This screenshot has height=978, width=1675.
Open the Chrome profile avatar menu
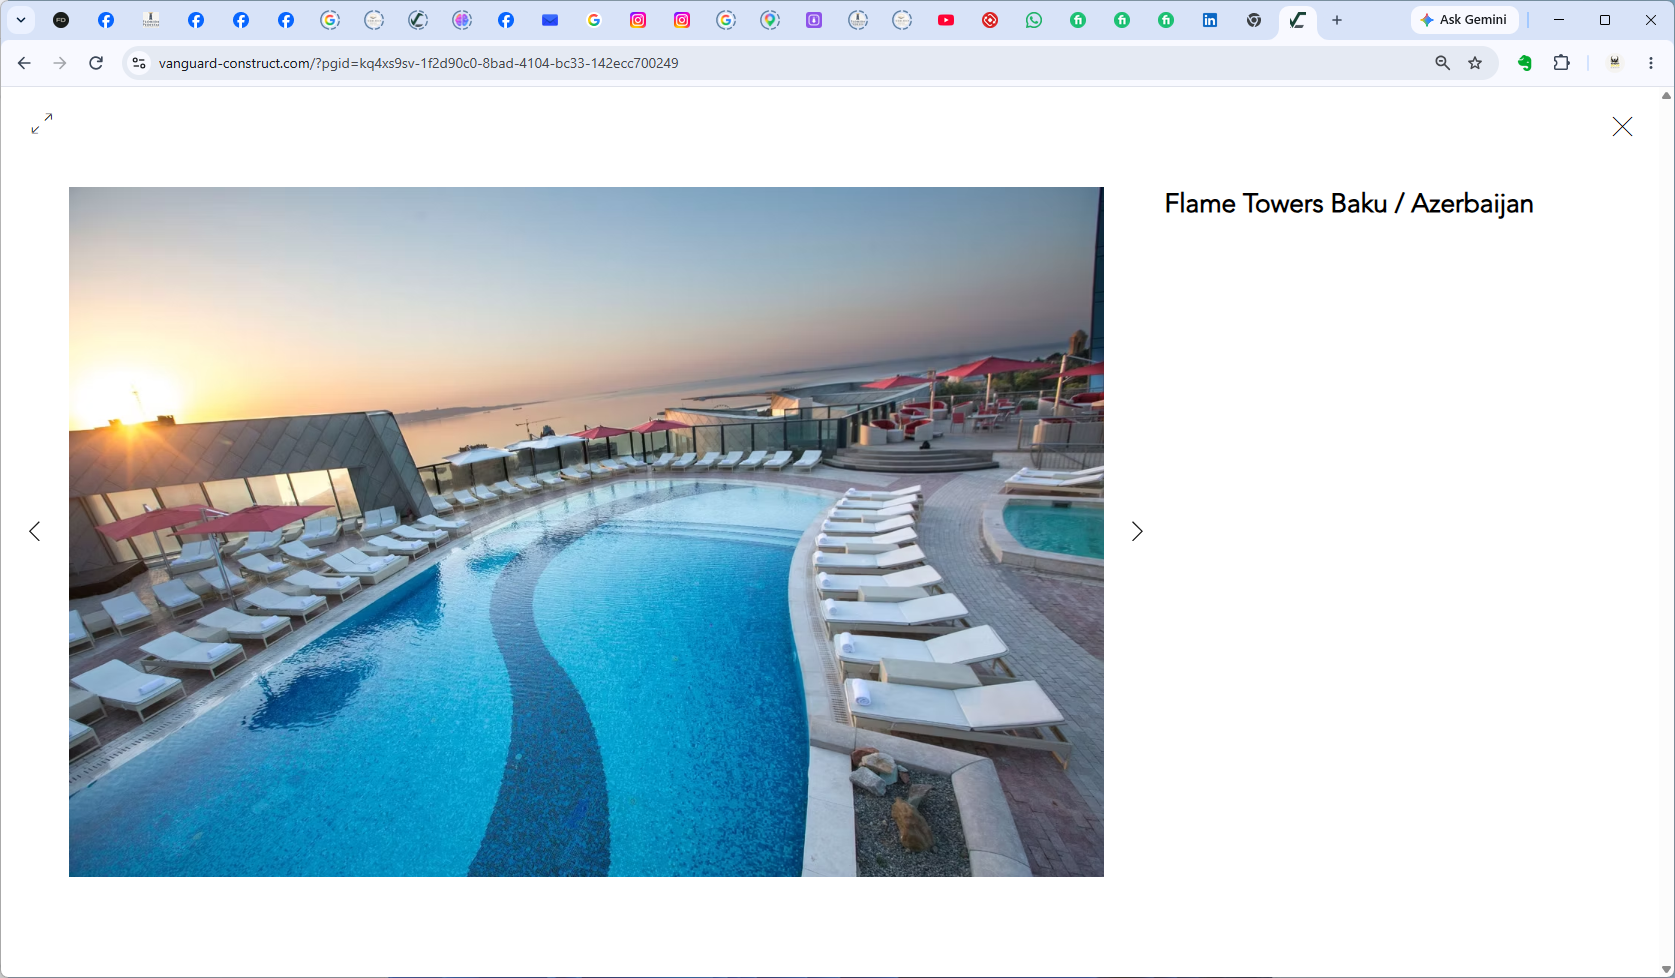[x=1614, y=63]
